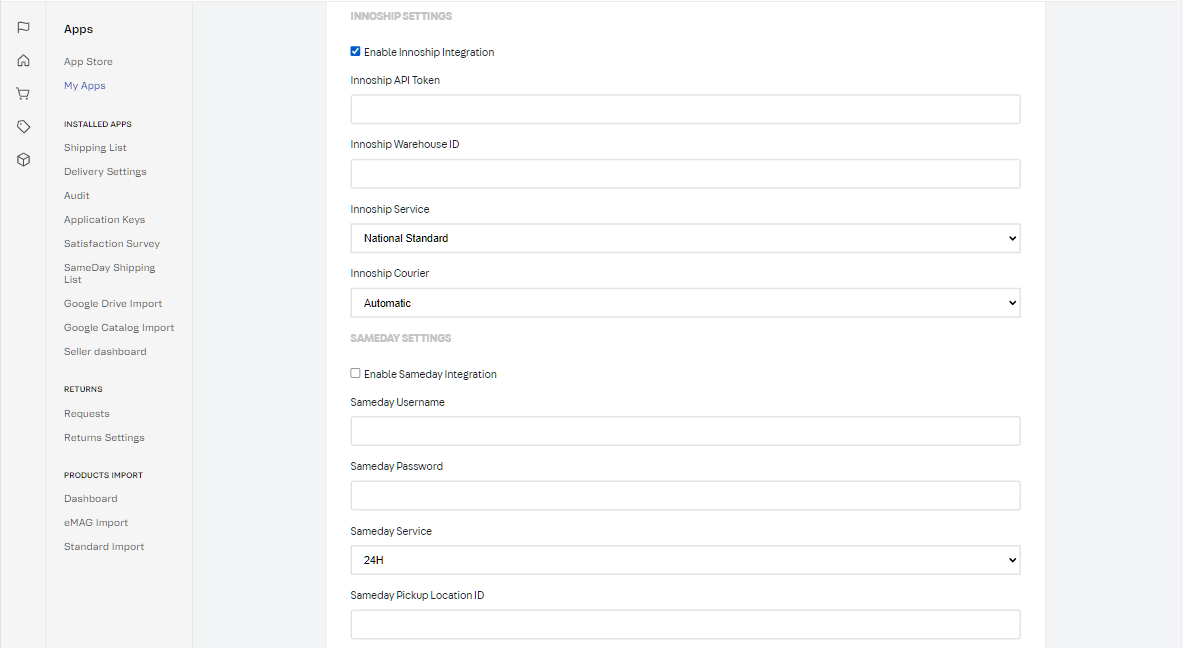Click the Sameday Username input

[685, 431]
